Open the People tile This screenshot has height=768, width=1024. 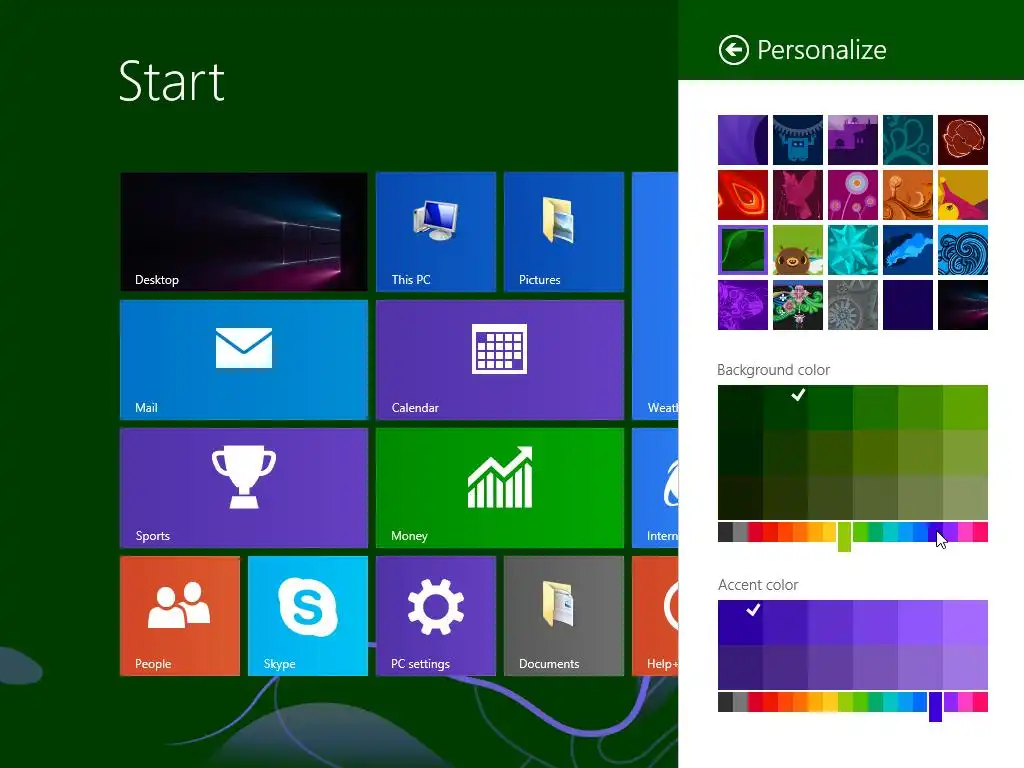pos(180,616)
